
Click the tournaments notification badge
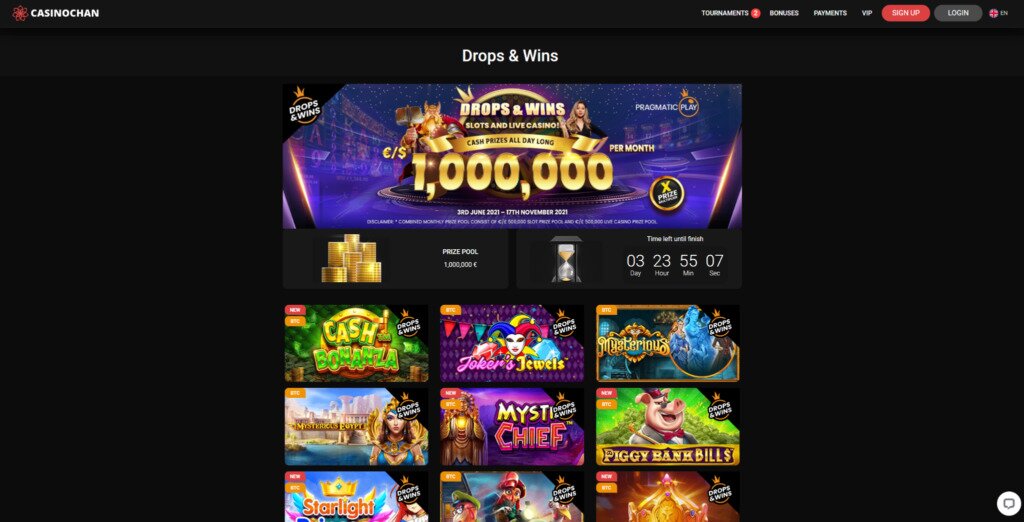[756, 13]
